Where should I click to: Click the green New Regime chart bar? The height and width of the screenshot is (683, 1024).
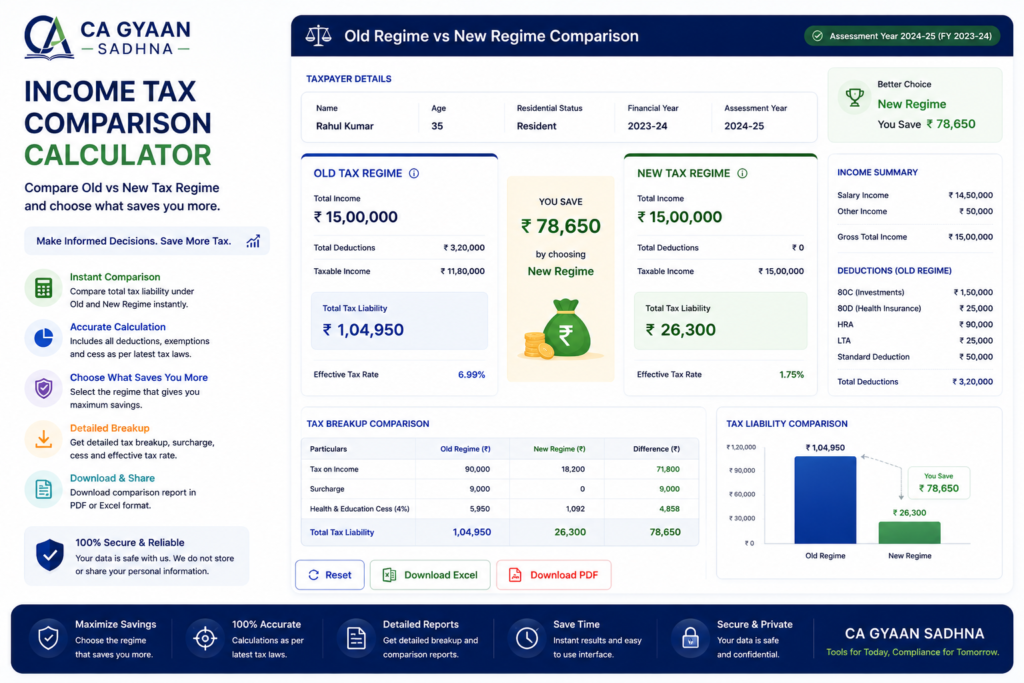[x=909, y=532]
